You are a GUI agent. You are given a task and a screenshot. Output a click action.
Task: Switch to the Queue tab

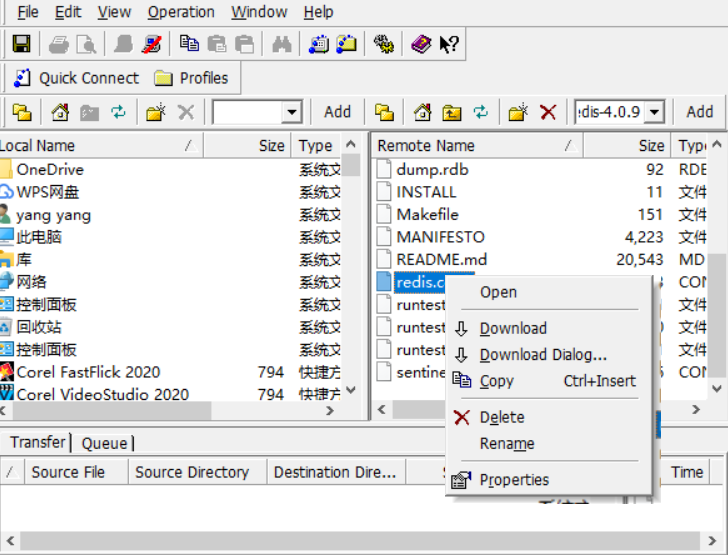104,443
